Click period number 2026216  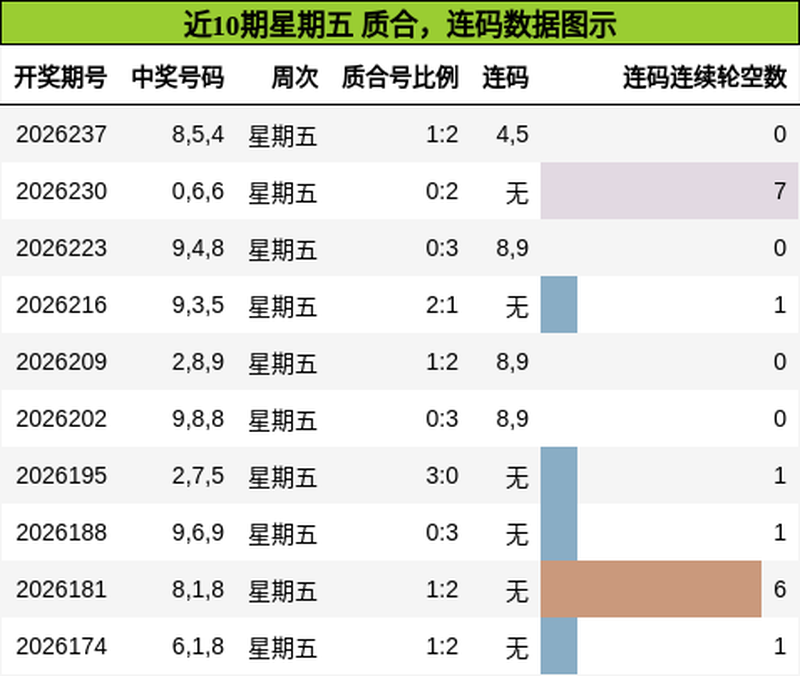(61, 305)
